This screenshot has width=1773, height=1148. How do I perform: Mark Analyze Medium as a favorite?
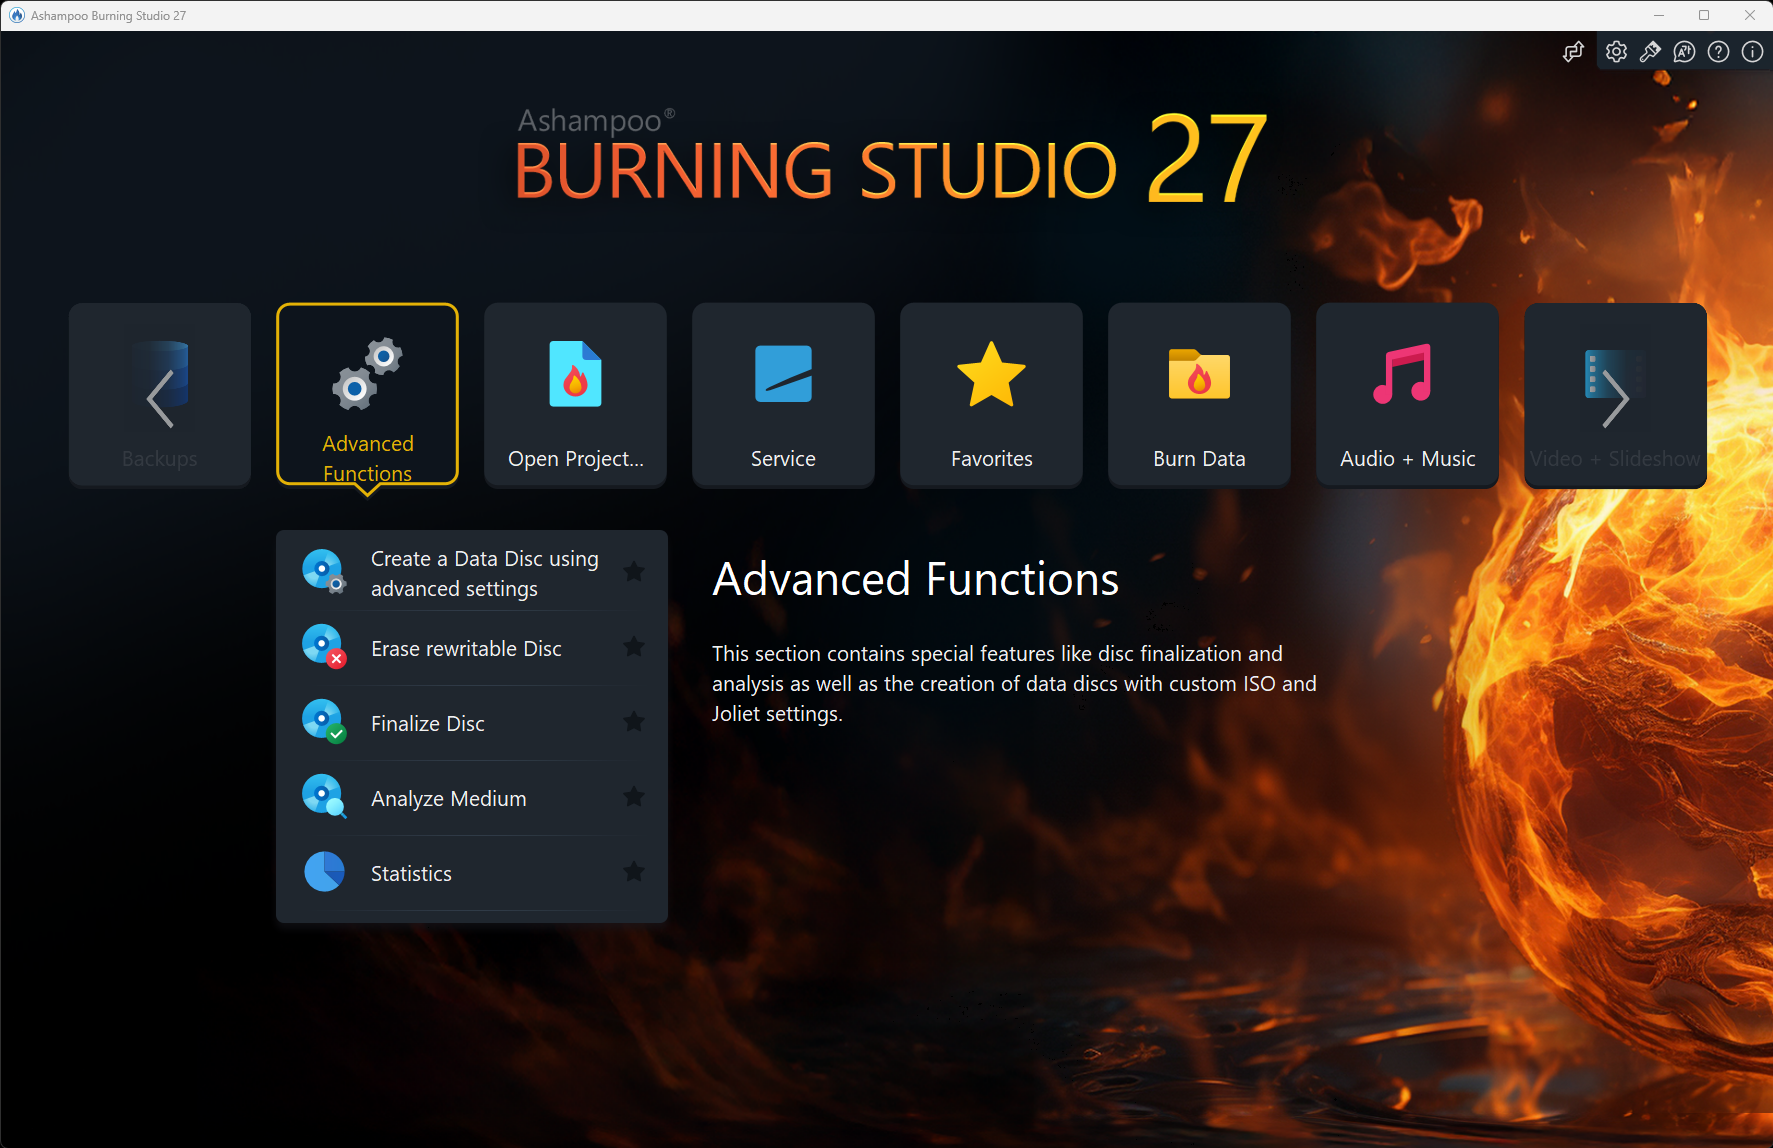[x=634, y=796]
